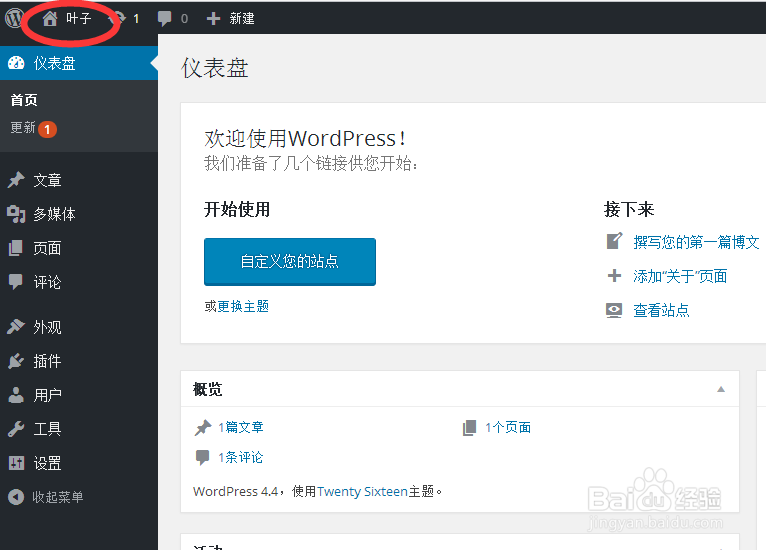Viewport: 766px width, 550px height.
Task: Open 撰写您的第一篇博文 link
Action: pos(696,242)
